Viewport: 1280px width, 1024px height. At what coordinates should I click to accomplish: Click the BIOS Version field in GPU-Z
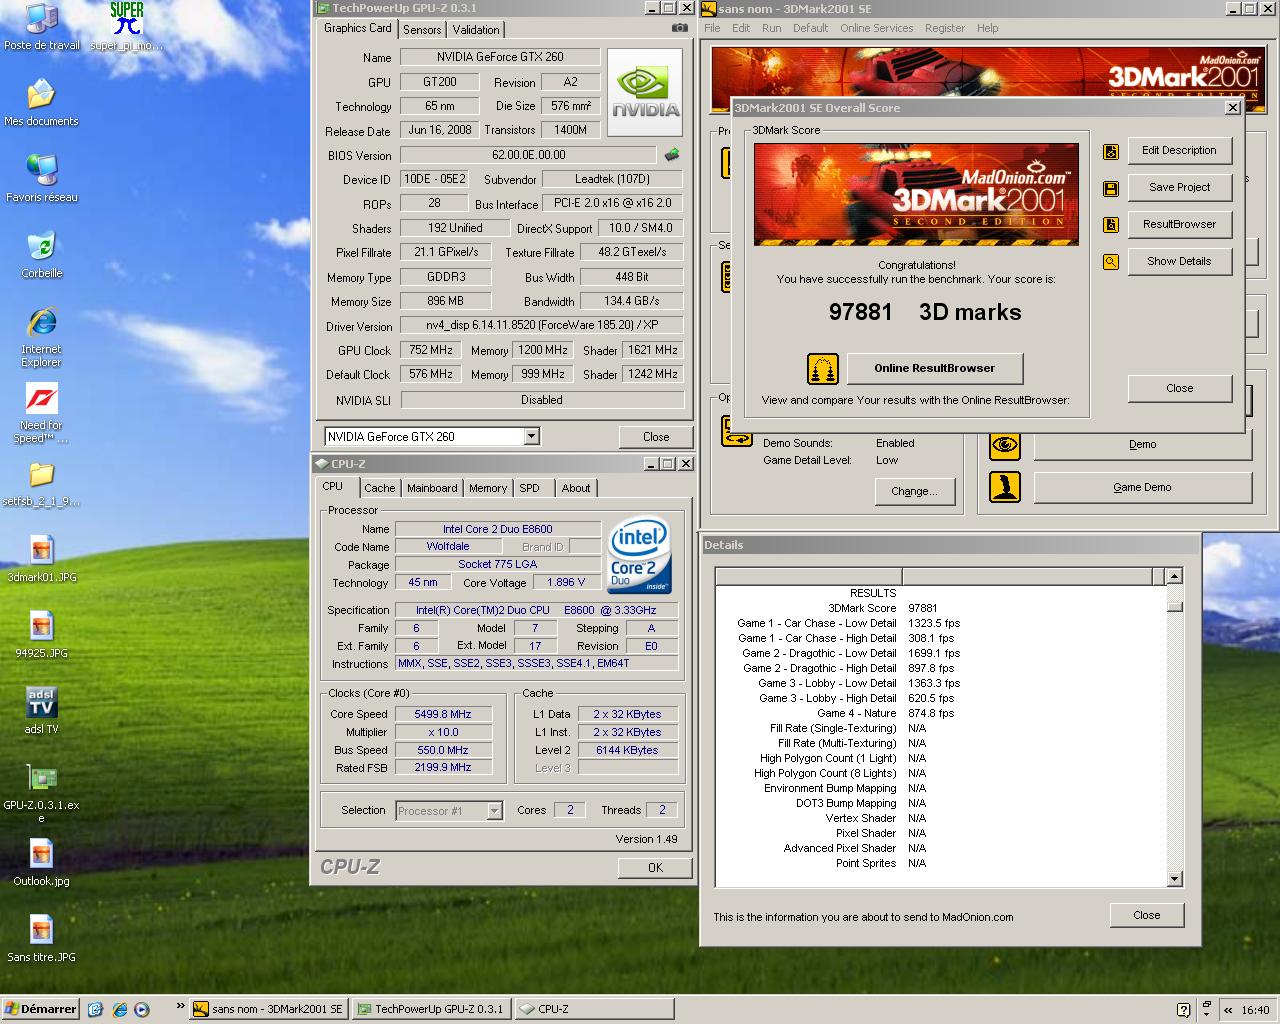(529, 155)
